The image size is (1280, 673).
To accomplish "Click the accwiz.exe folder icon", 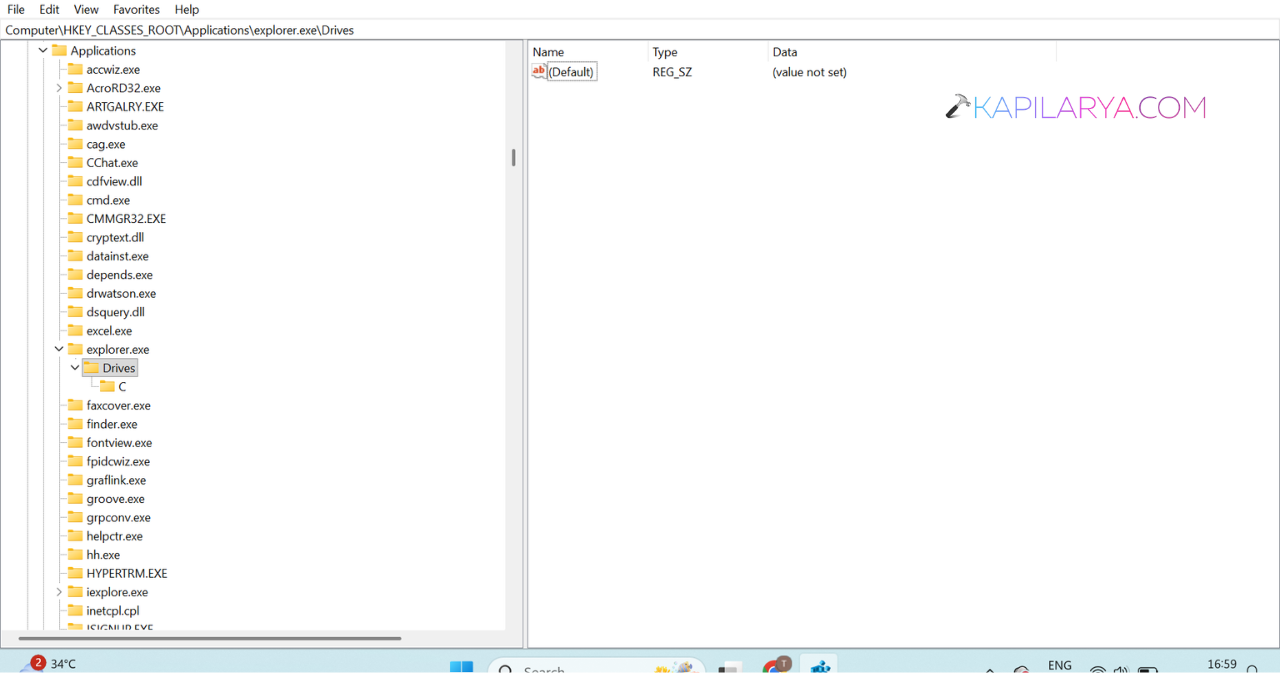I will [75, 69].
